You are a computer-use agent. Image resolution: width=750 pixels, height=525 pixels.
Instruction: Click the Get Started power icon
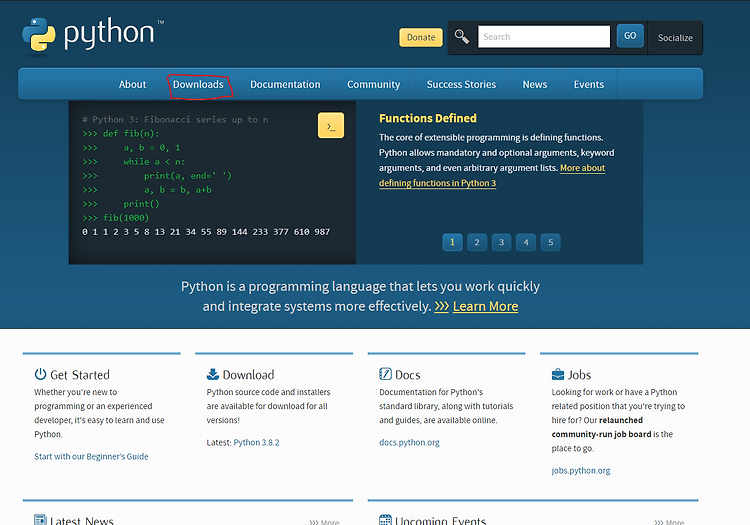[x=40, y=374]
